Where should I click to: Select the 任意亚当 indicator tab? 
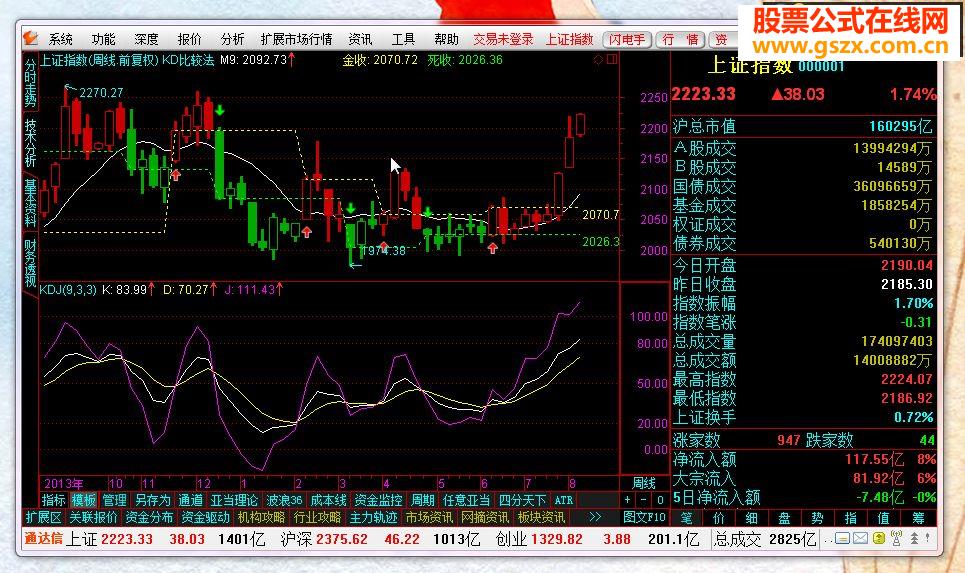467,500
